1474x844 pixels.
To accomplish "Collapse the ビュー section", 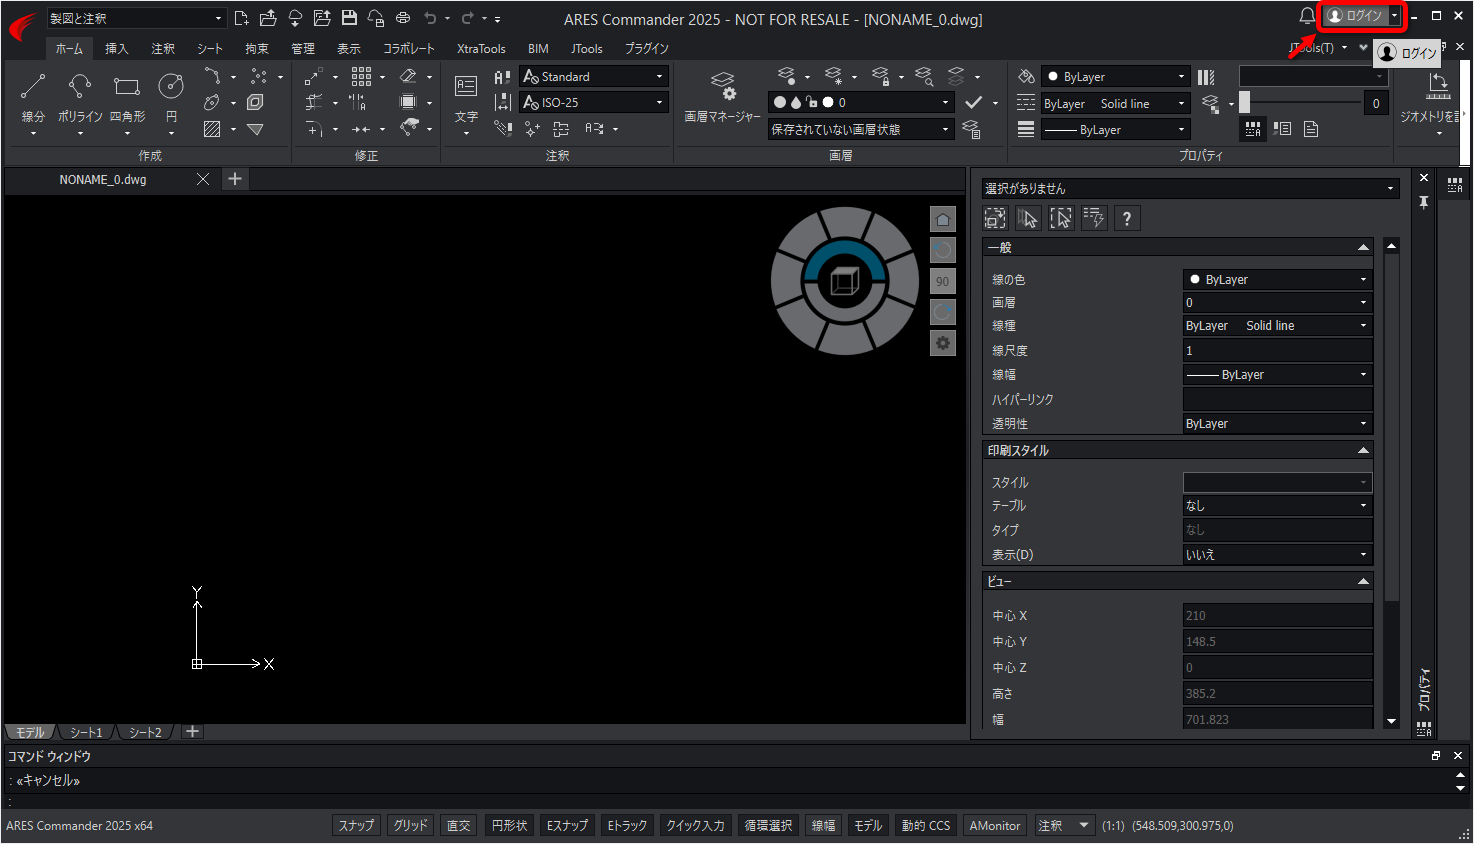I will tap(1363, 581).
